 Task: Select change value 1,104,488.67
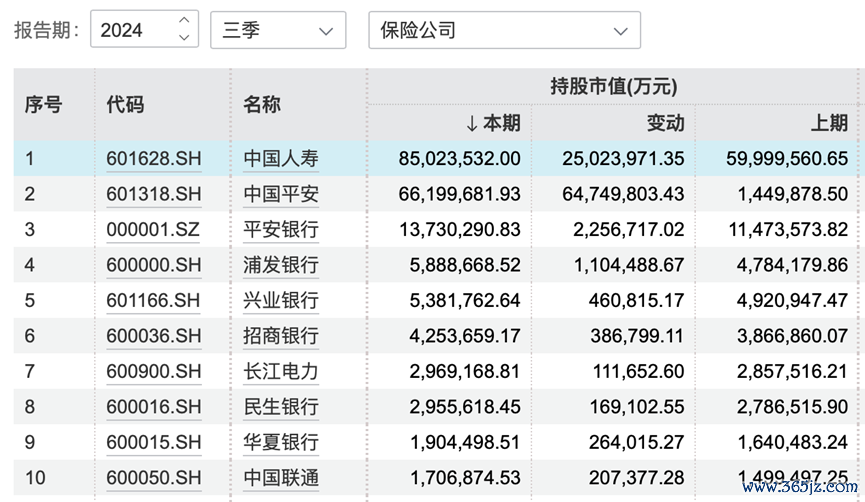(x=629, y=265)
